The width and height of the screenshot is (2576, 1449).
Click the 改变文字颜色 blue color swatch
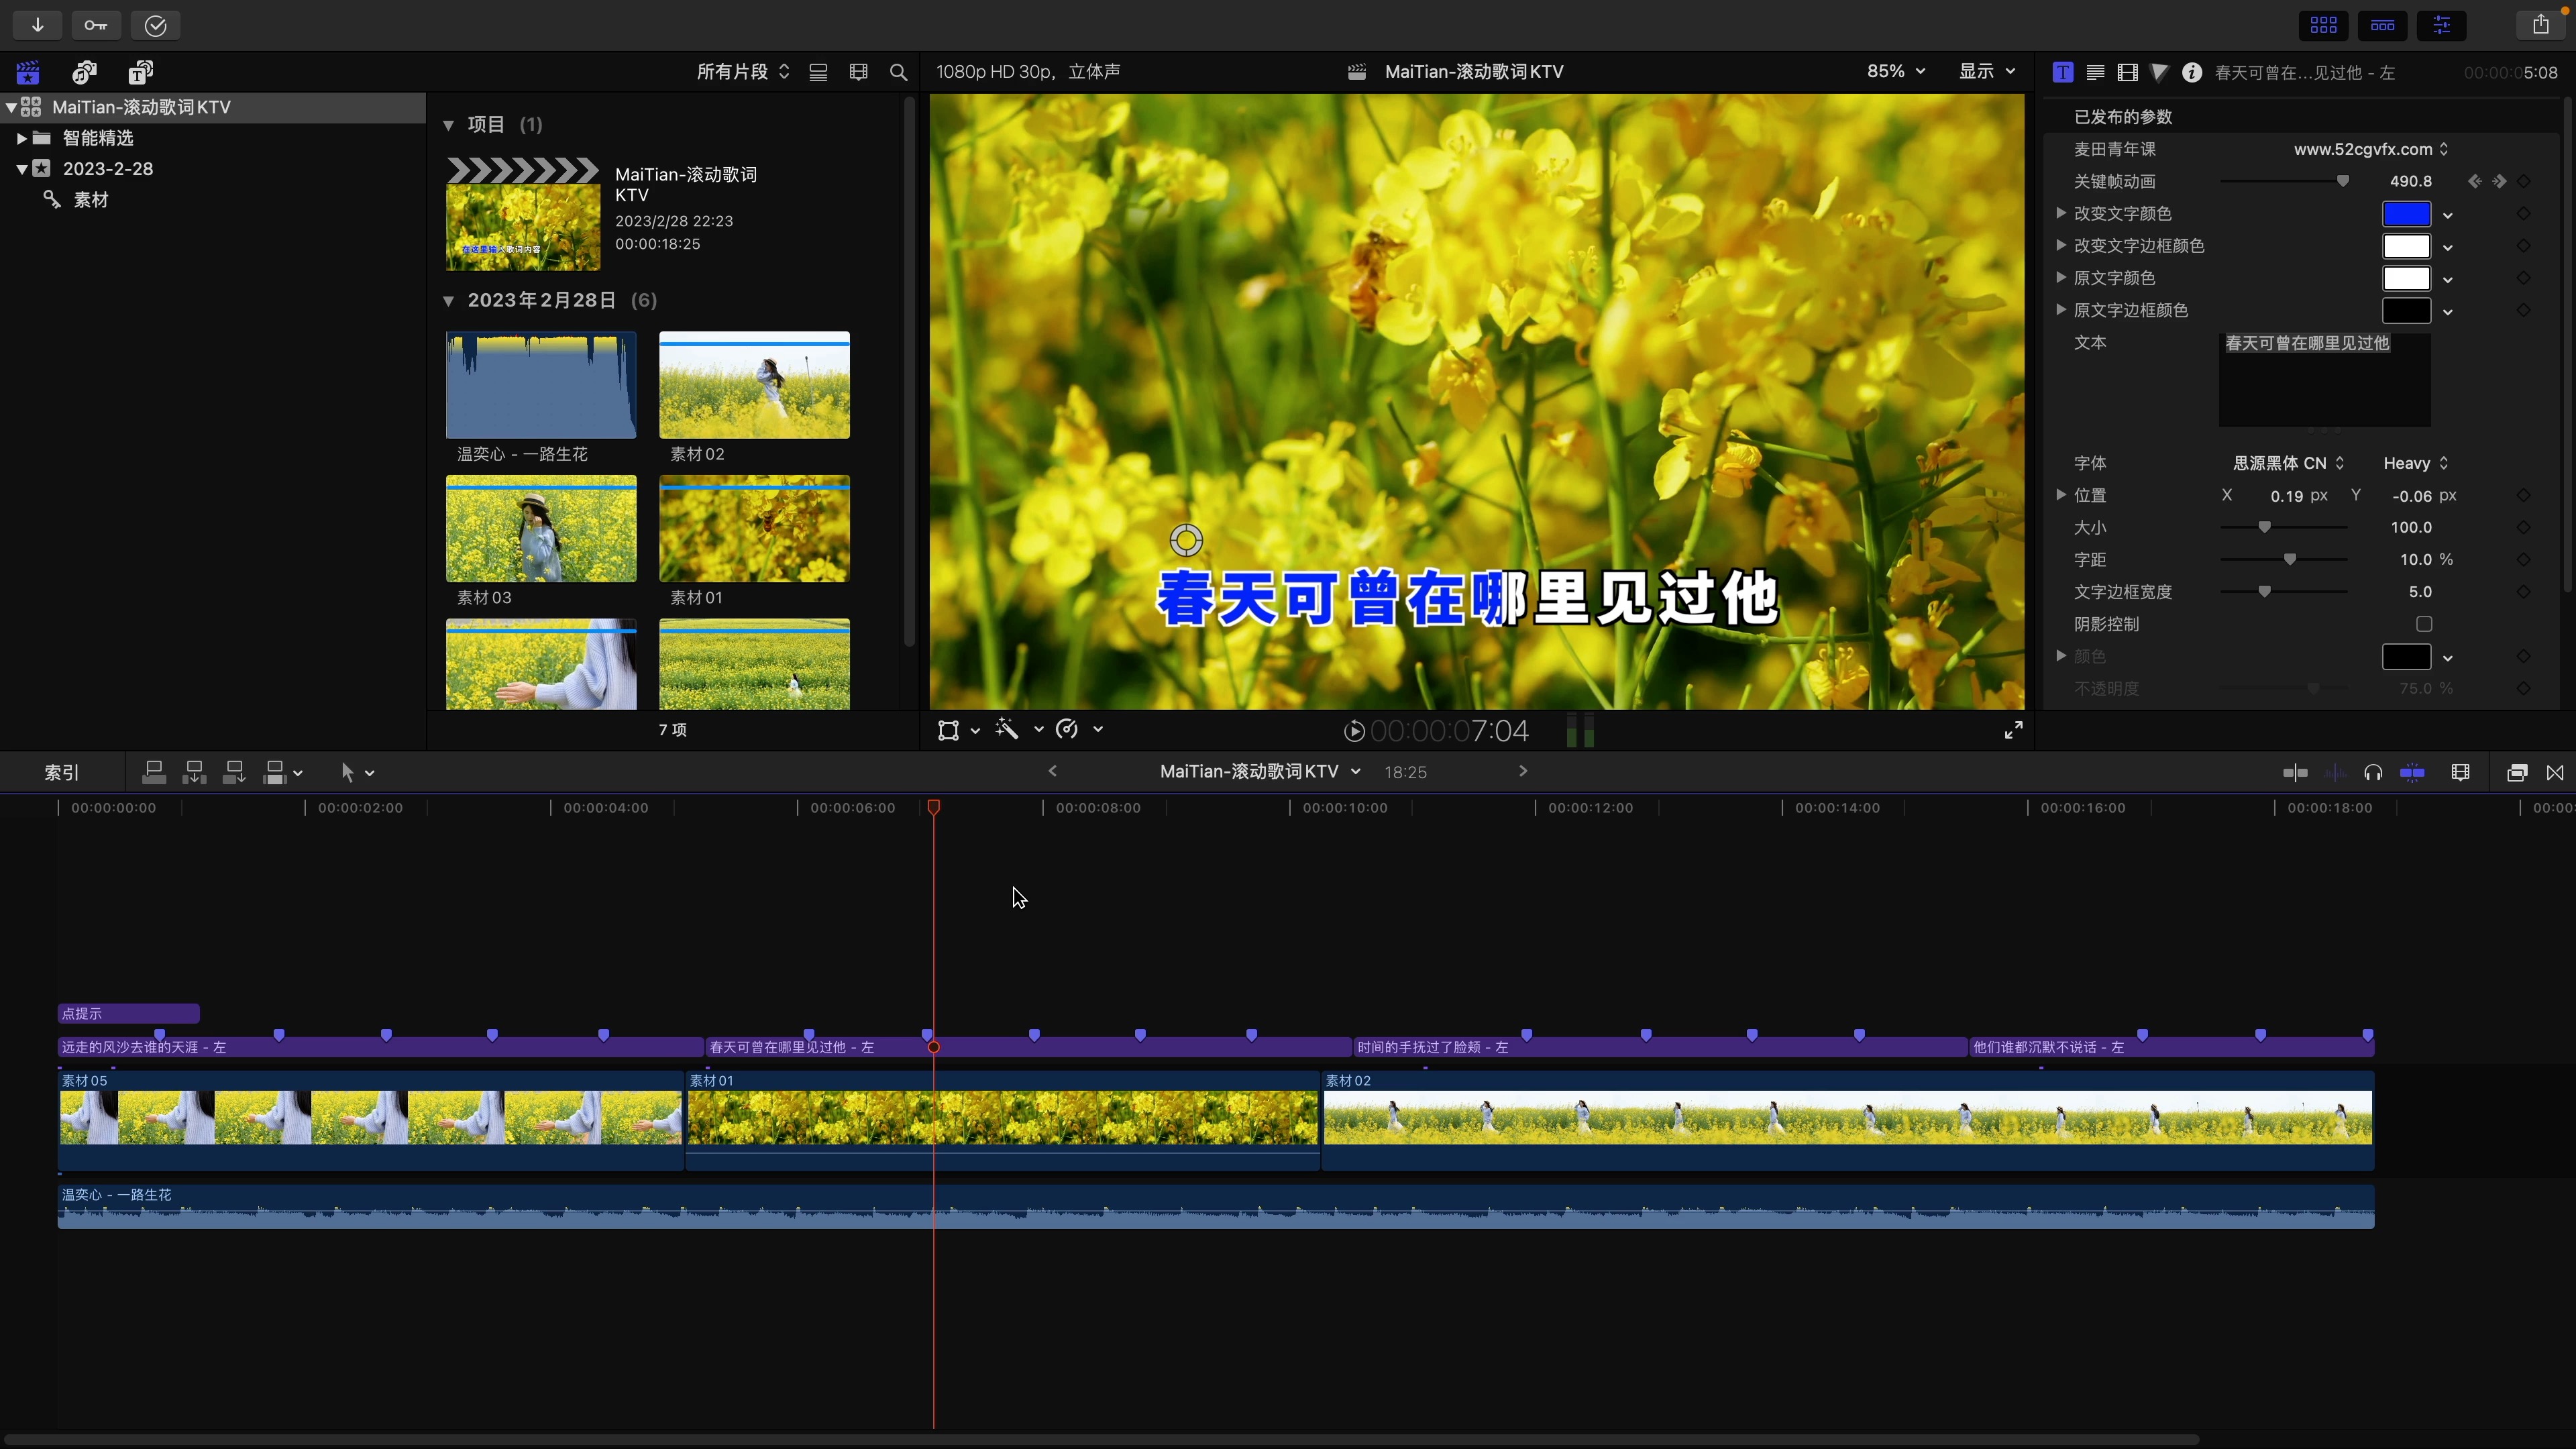pos(2406,214)
